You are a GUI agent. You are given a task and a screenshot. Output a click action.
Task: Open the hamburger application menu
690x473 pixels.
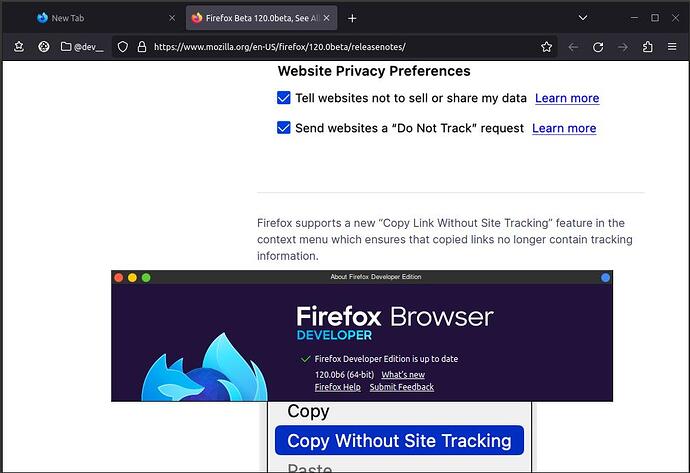672,47
